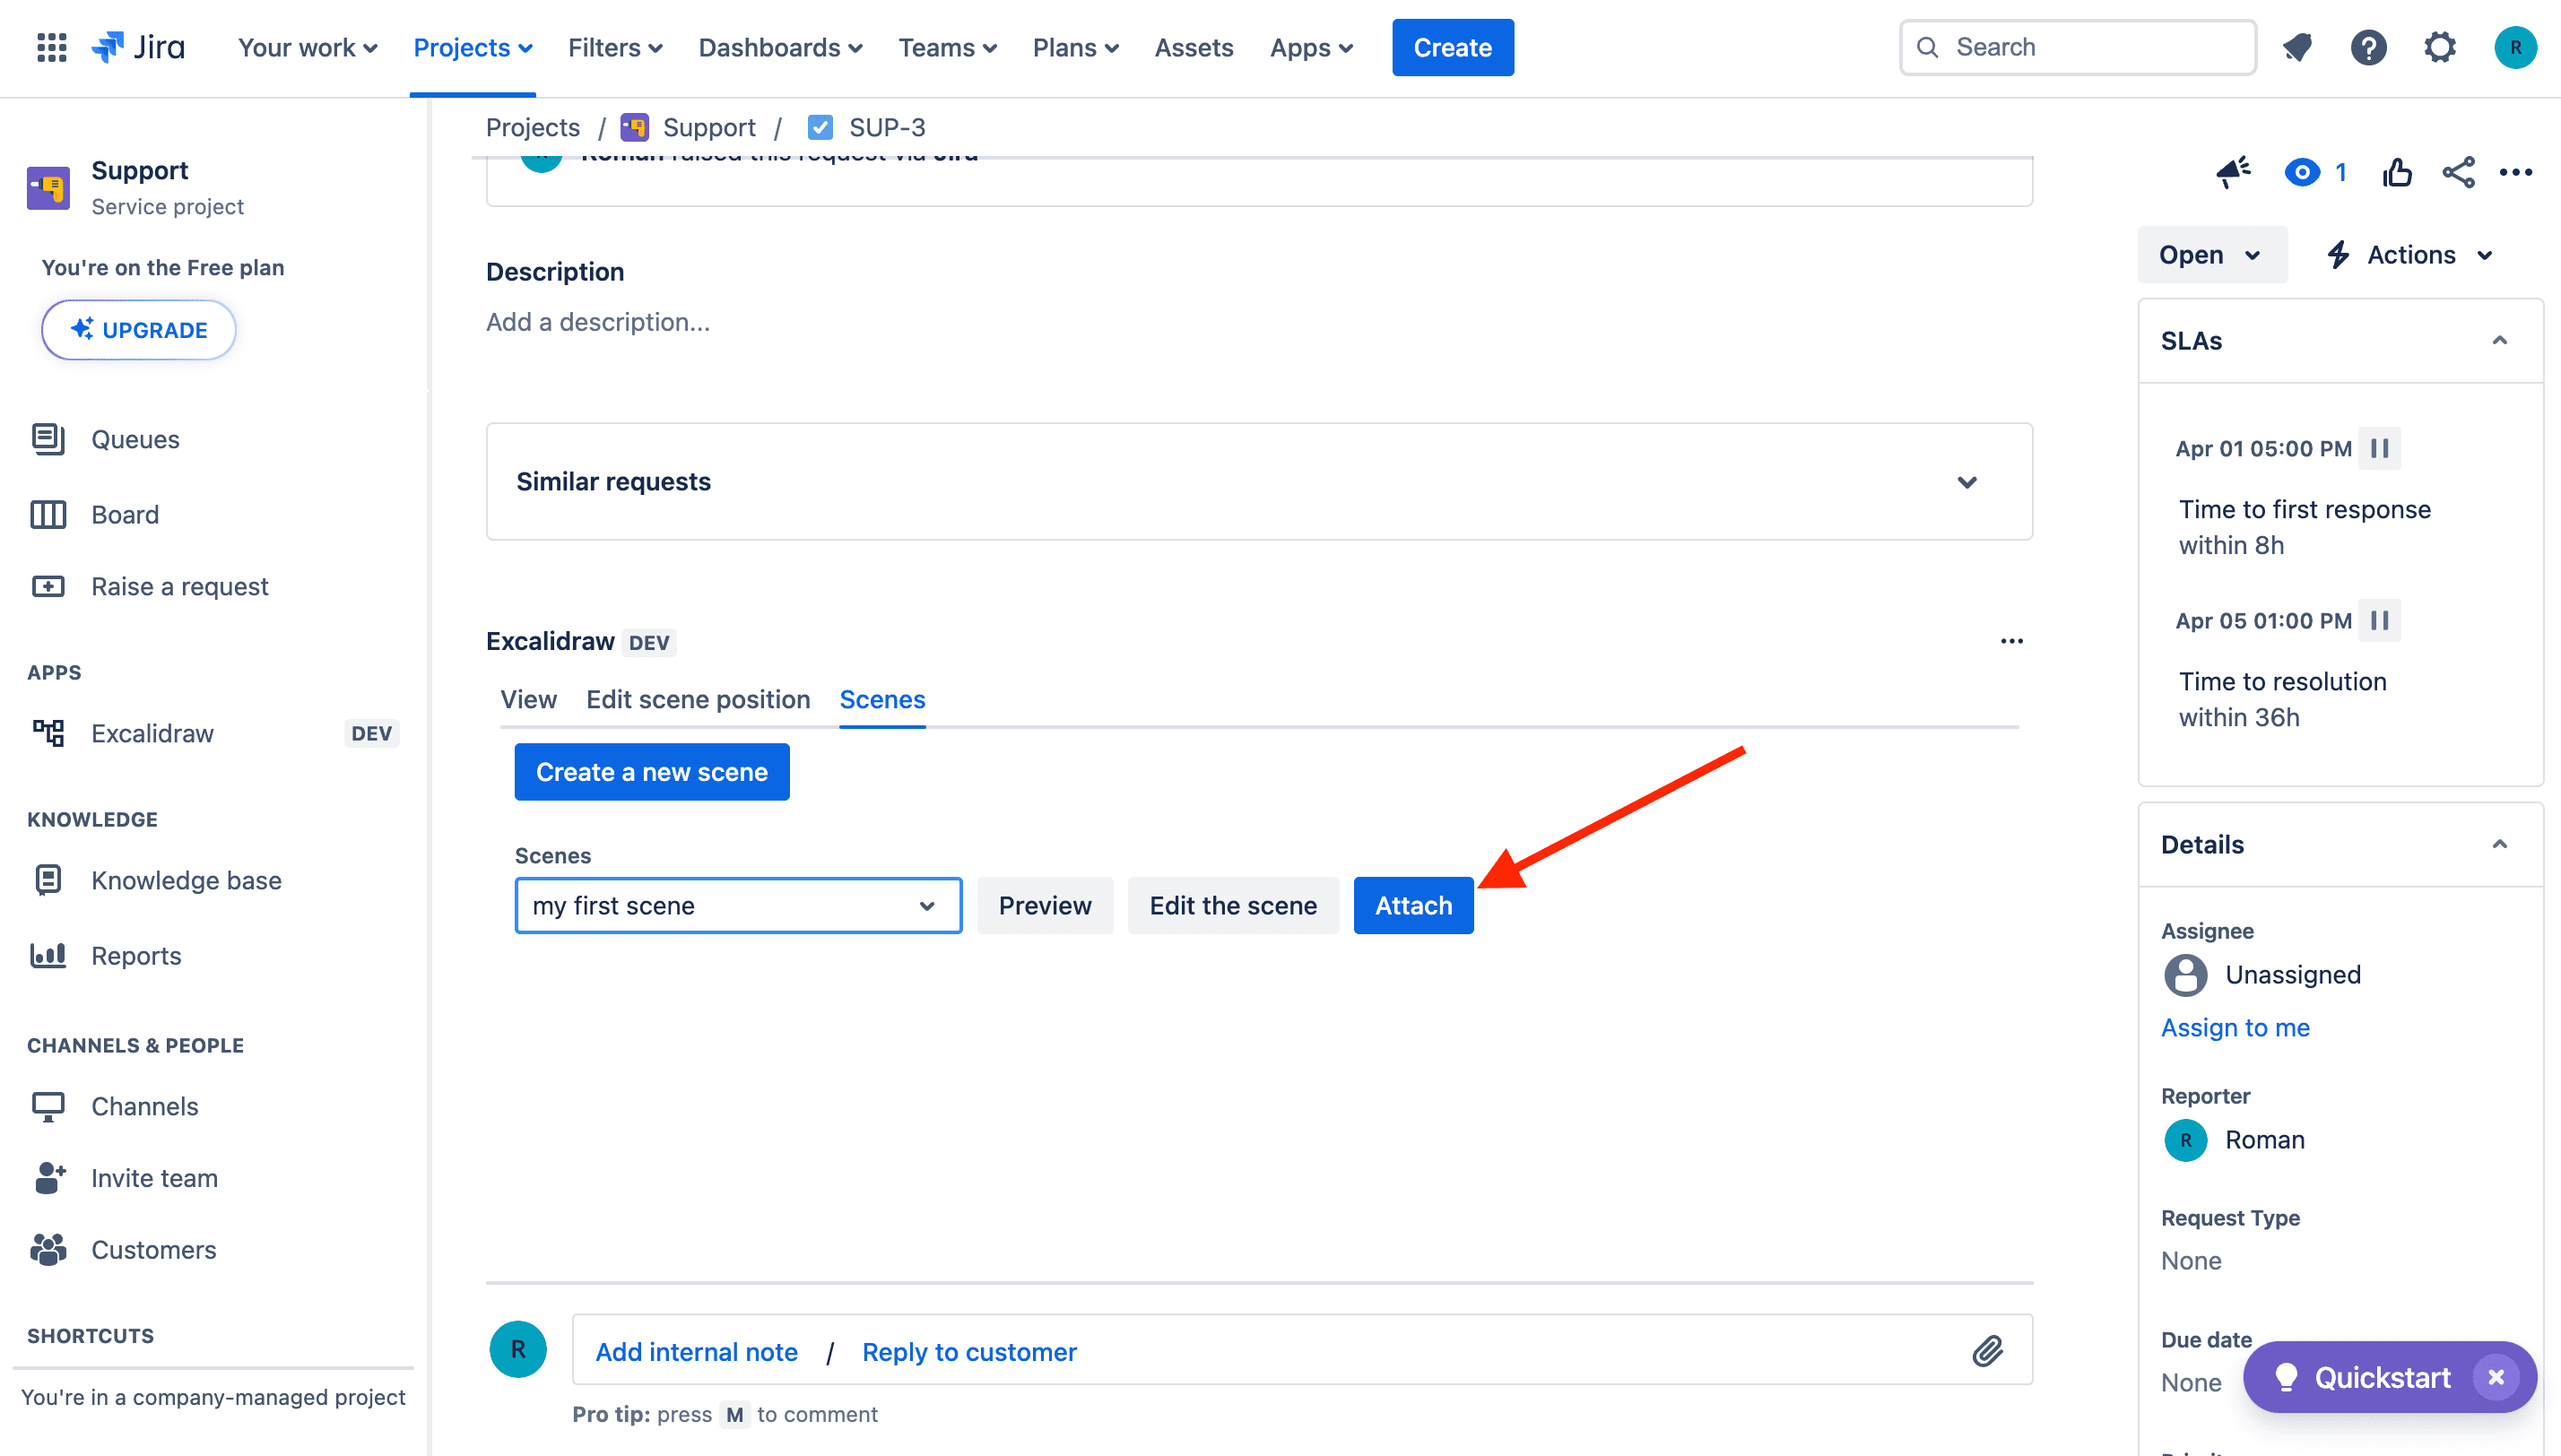Open the Plans dropdown menu

pyautogui.click(x=1075, y=47)
